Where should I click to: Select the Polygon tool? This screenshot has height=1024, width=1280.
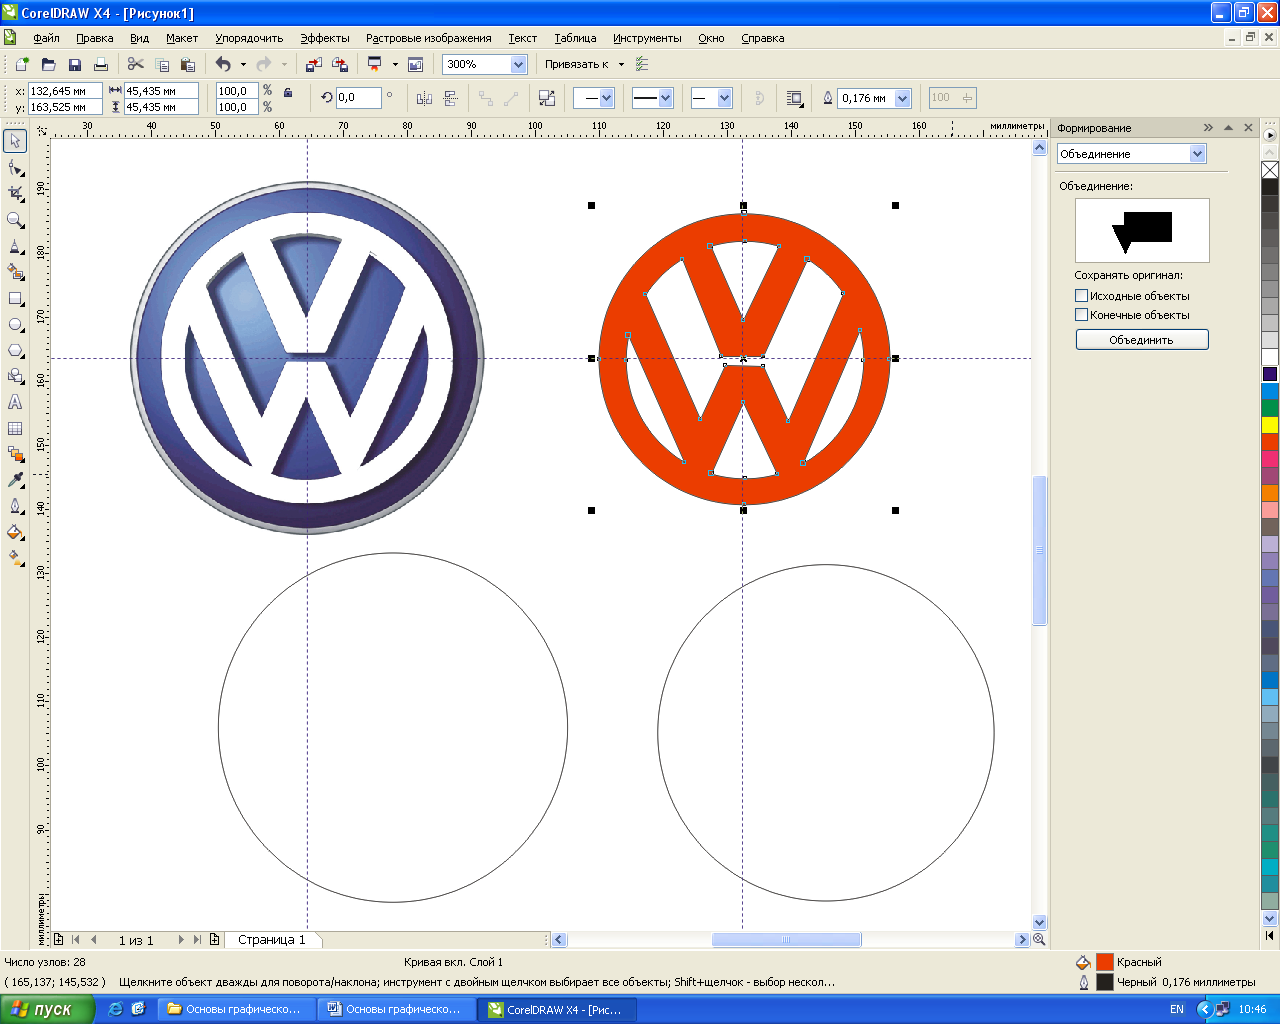pyautogui.click(x=15, y=350)
